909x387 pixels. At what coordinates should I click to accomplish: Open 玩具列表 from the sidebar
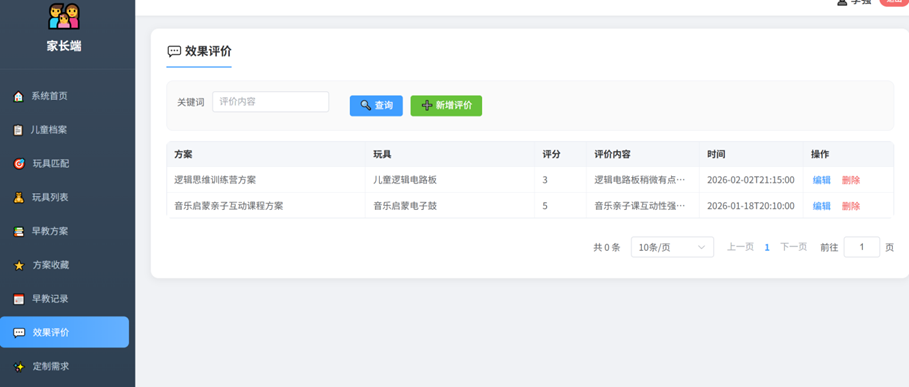click(64, 198)
